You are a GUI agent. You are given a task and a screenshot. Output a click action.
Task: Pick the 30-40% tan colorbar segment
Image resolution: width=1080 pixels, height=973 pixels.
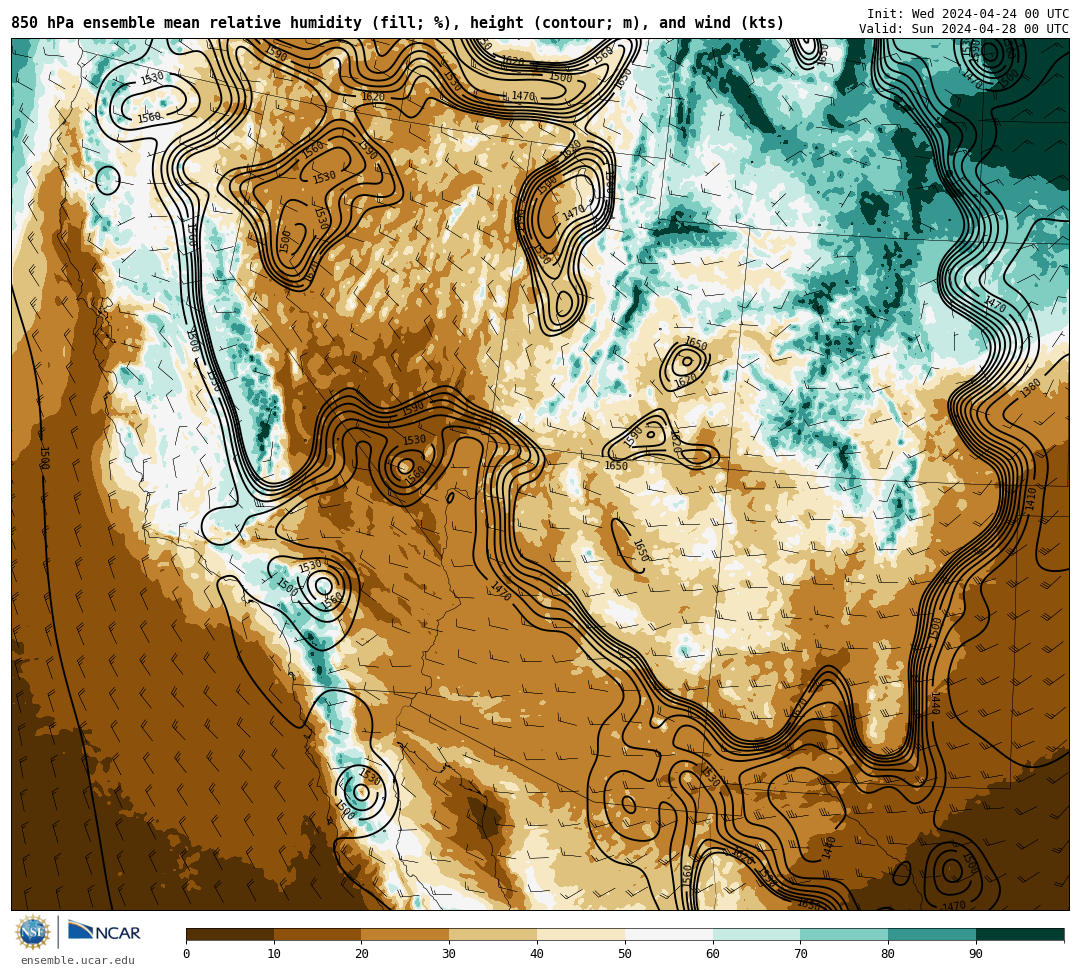click(x=493, y=934)
